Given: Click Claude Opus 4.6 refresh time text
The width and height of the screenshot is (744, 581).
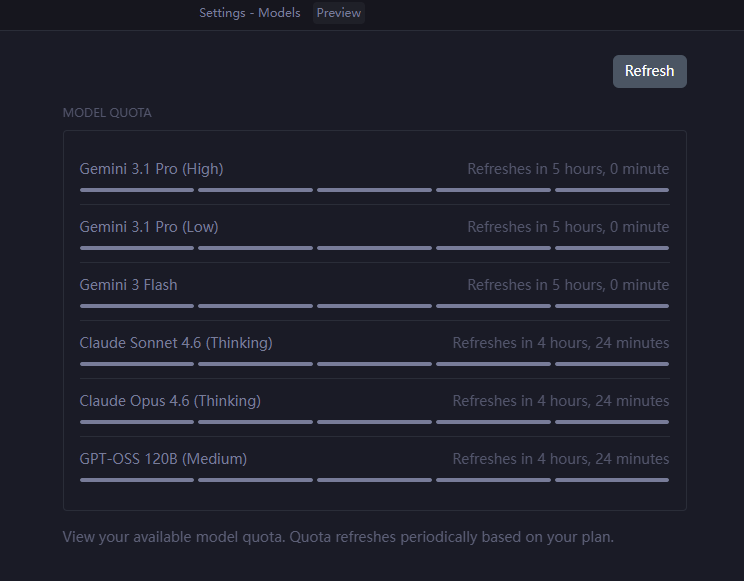Looking at the screenshot, I should [x=561, y=401].
